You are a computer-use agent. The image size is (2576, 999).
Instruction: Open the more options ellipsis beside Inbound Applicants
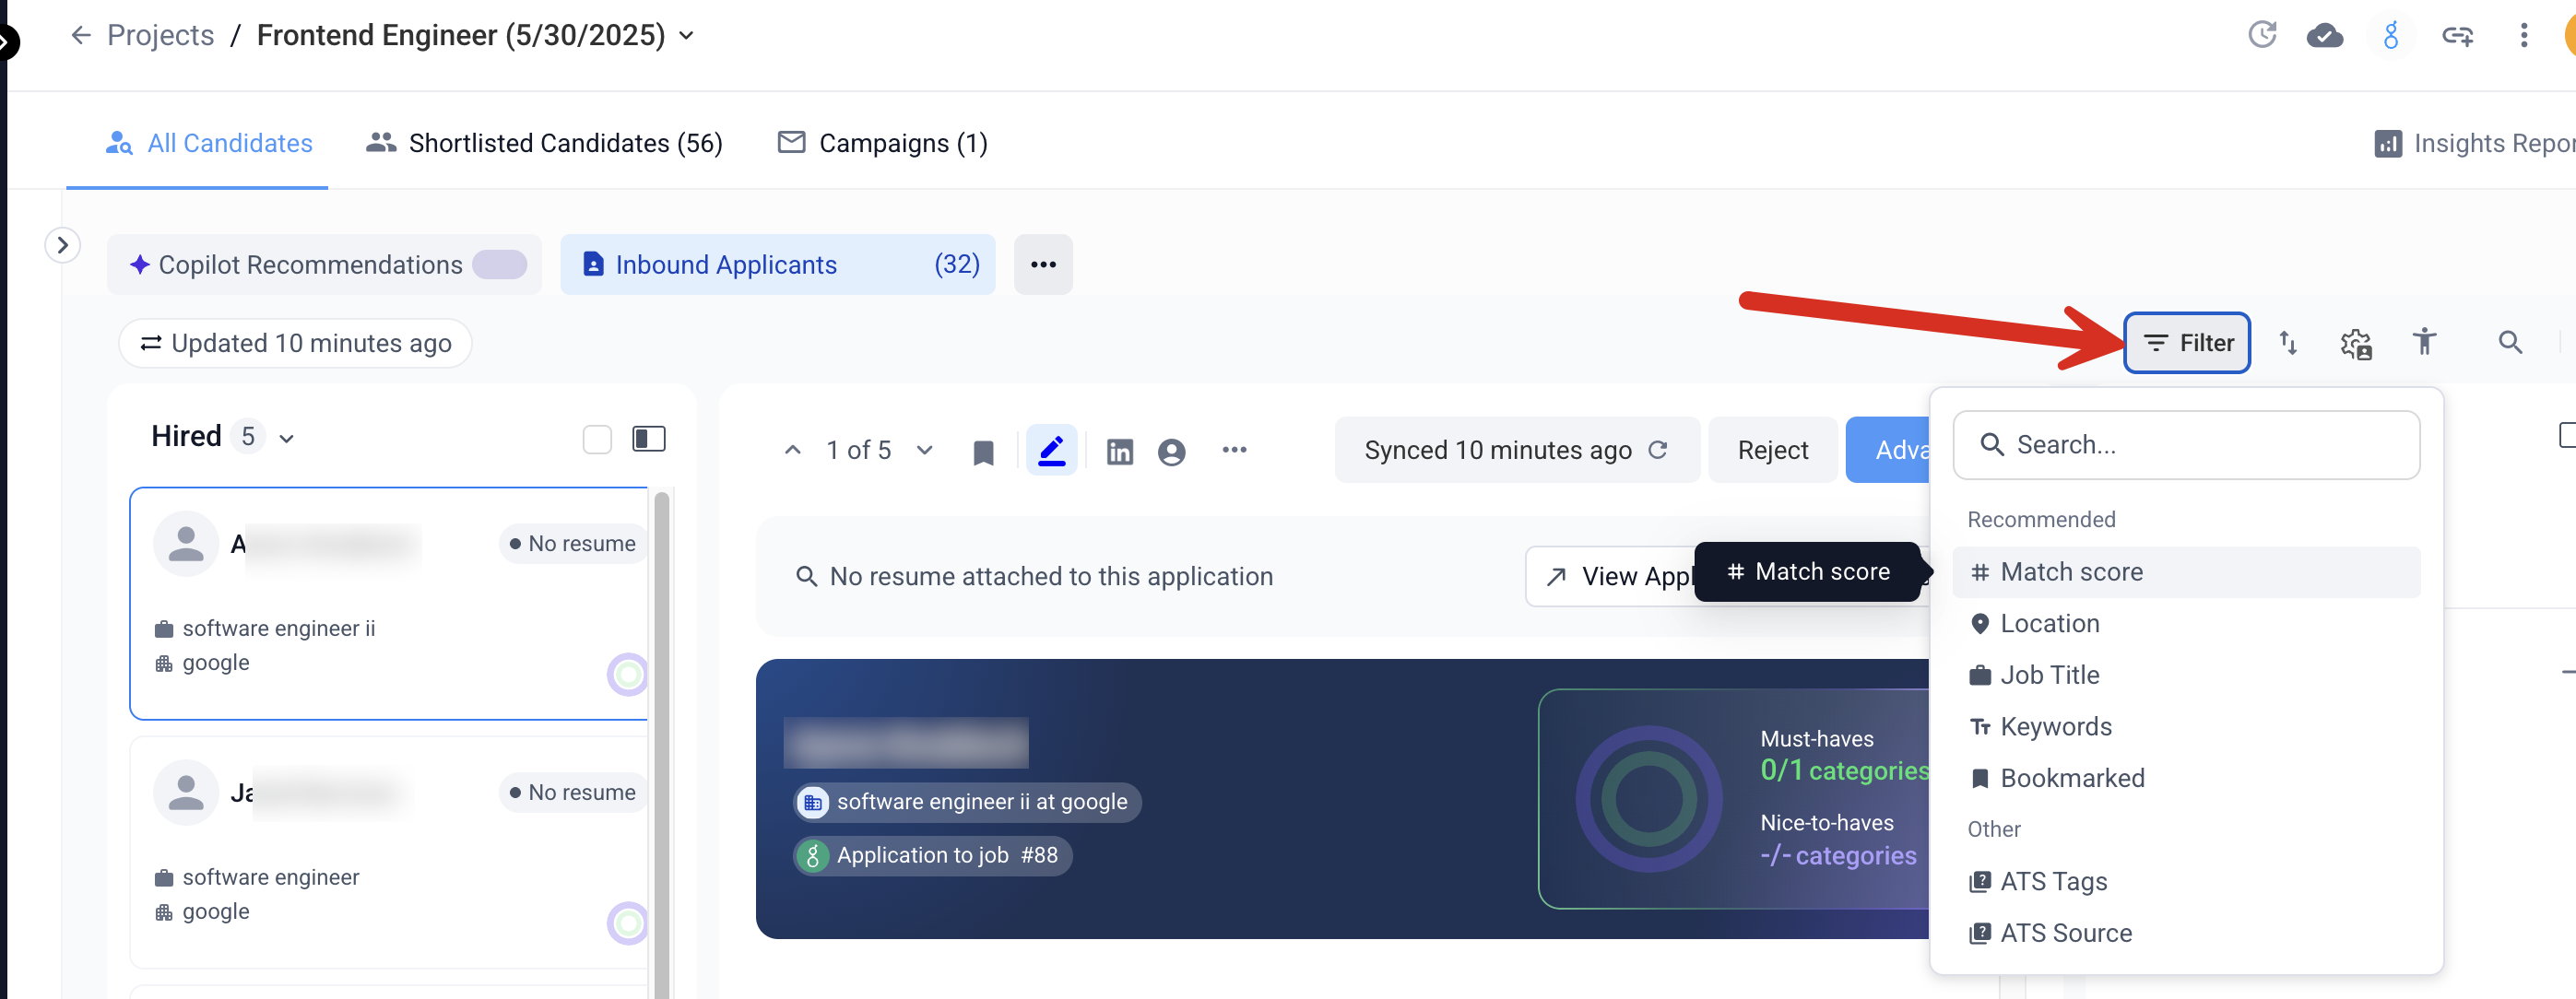pyautogui.click(x=1042, y=265)
